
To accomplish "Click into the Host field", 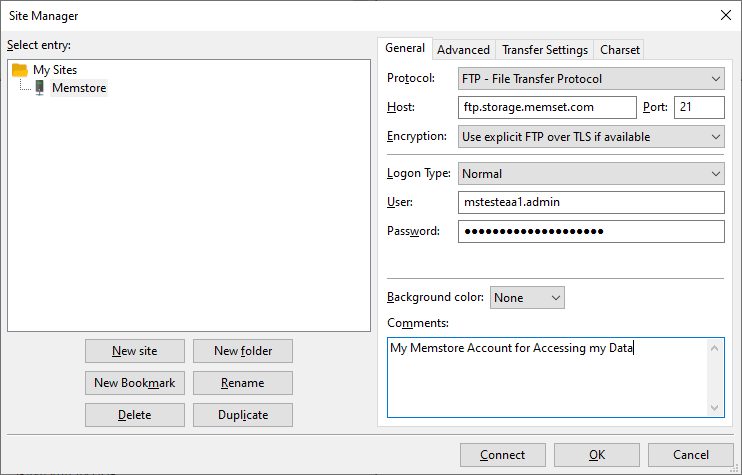I will click(547, 107).
